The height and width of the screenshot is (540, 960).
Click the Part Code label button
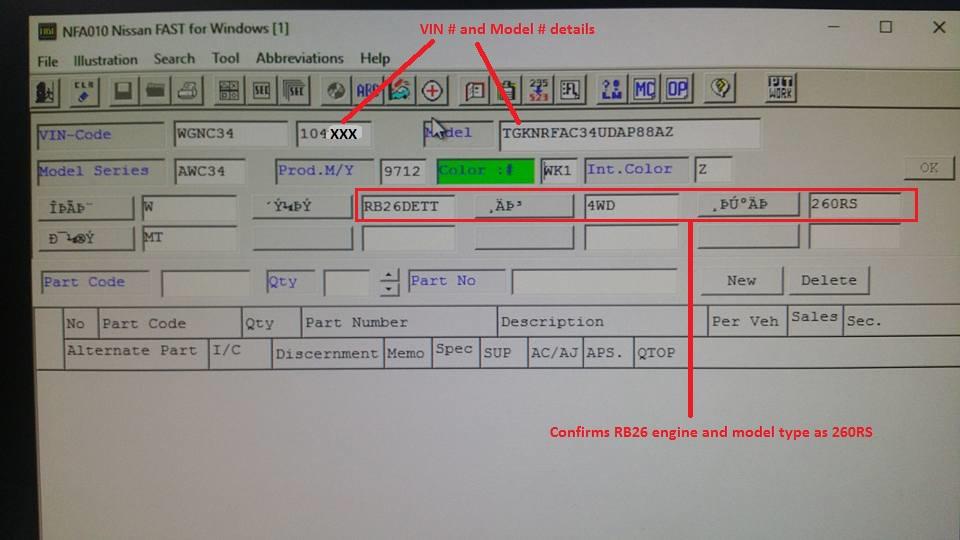[x=95, y=282]
